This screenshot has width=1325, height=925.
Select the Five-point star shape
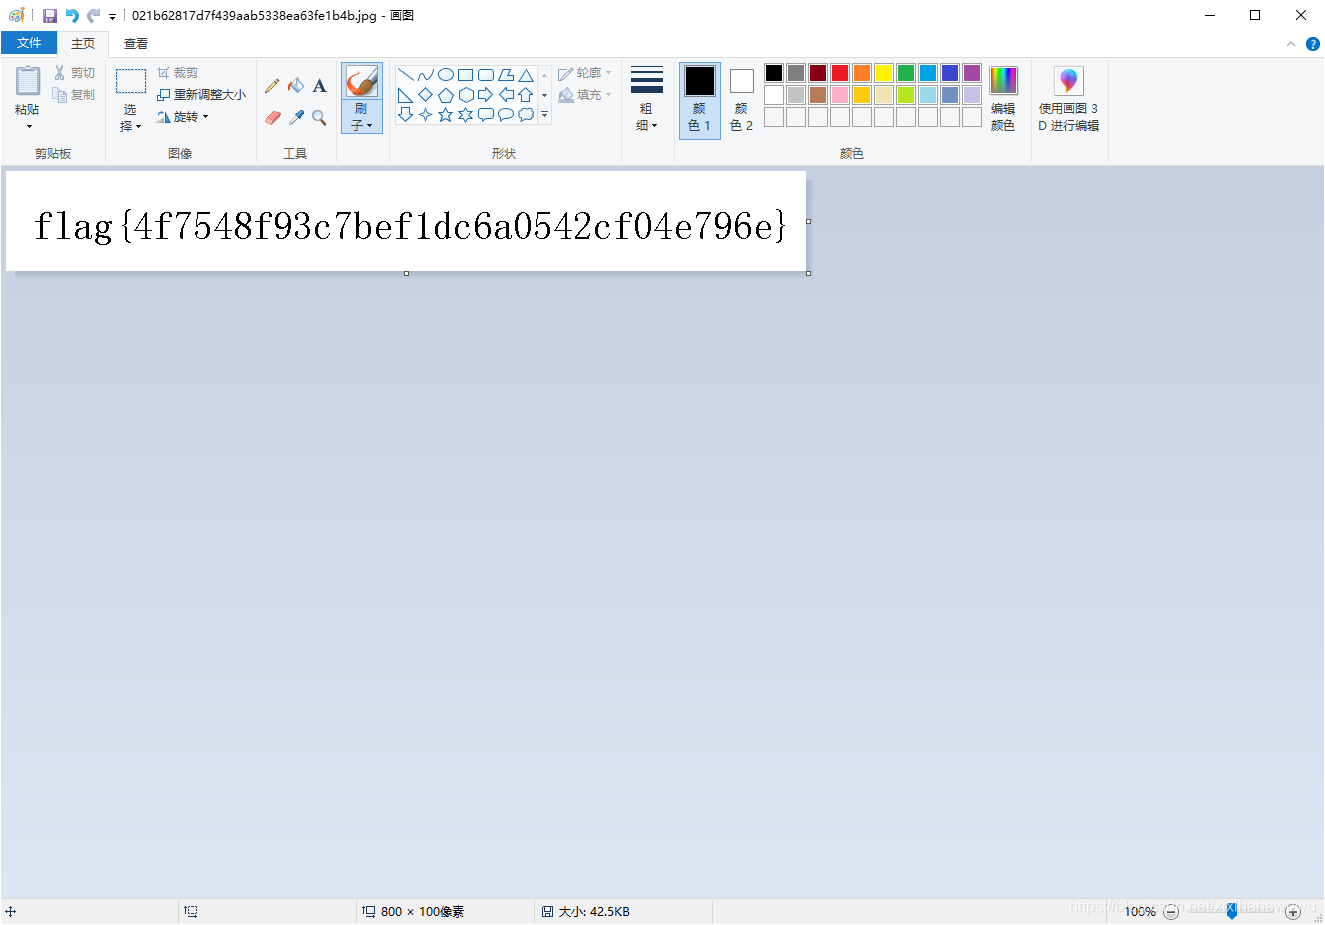click(446, 115)
